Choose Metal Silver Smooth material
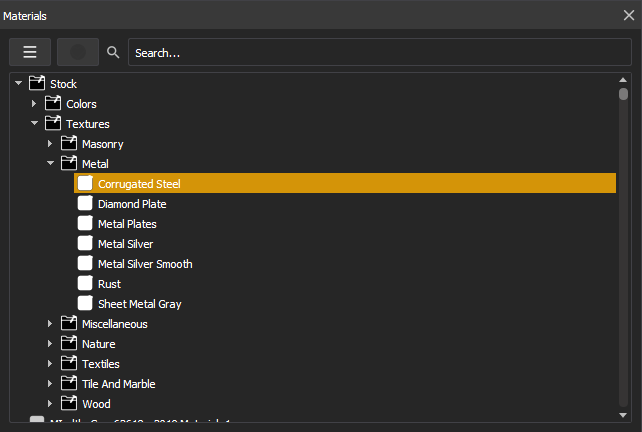Viewport: 642px width, 432px height. [x=145, y=264]
